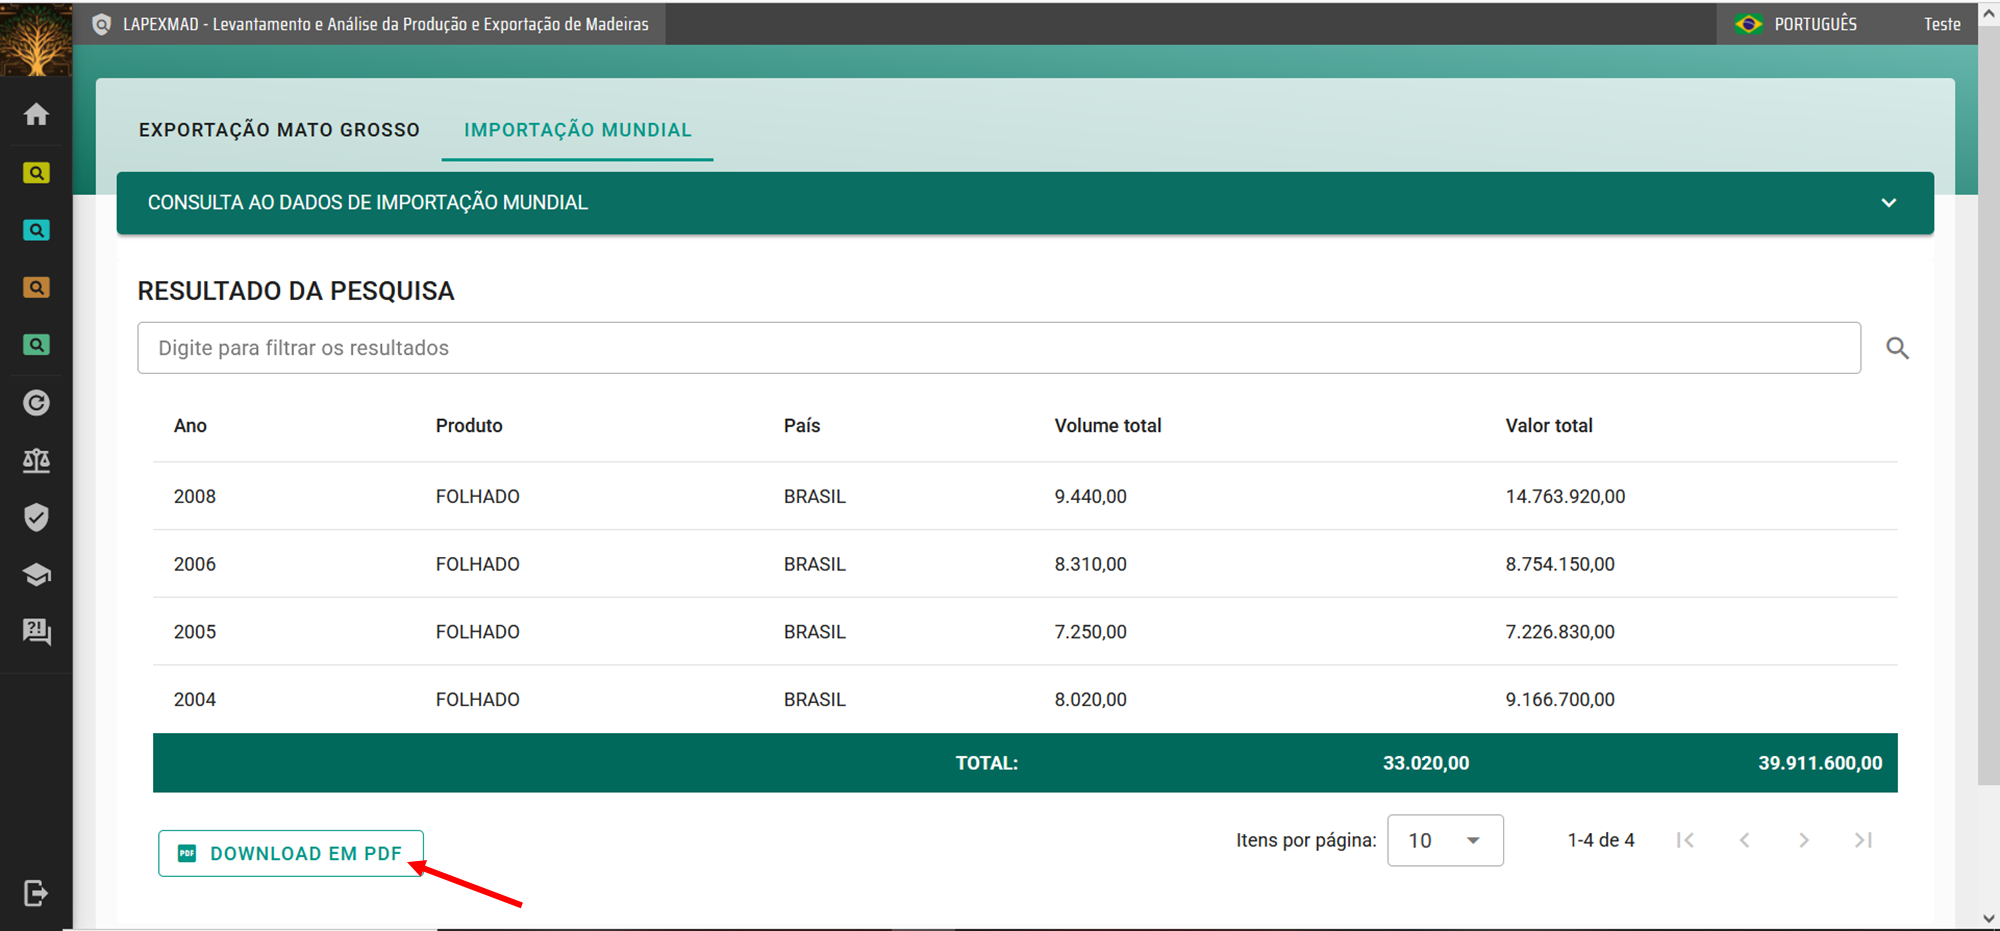This screenshot has width=2000, height=931.
Task: Click the magnifier icon beside filter field
Action: click(x=1897, y=348)
